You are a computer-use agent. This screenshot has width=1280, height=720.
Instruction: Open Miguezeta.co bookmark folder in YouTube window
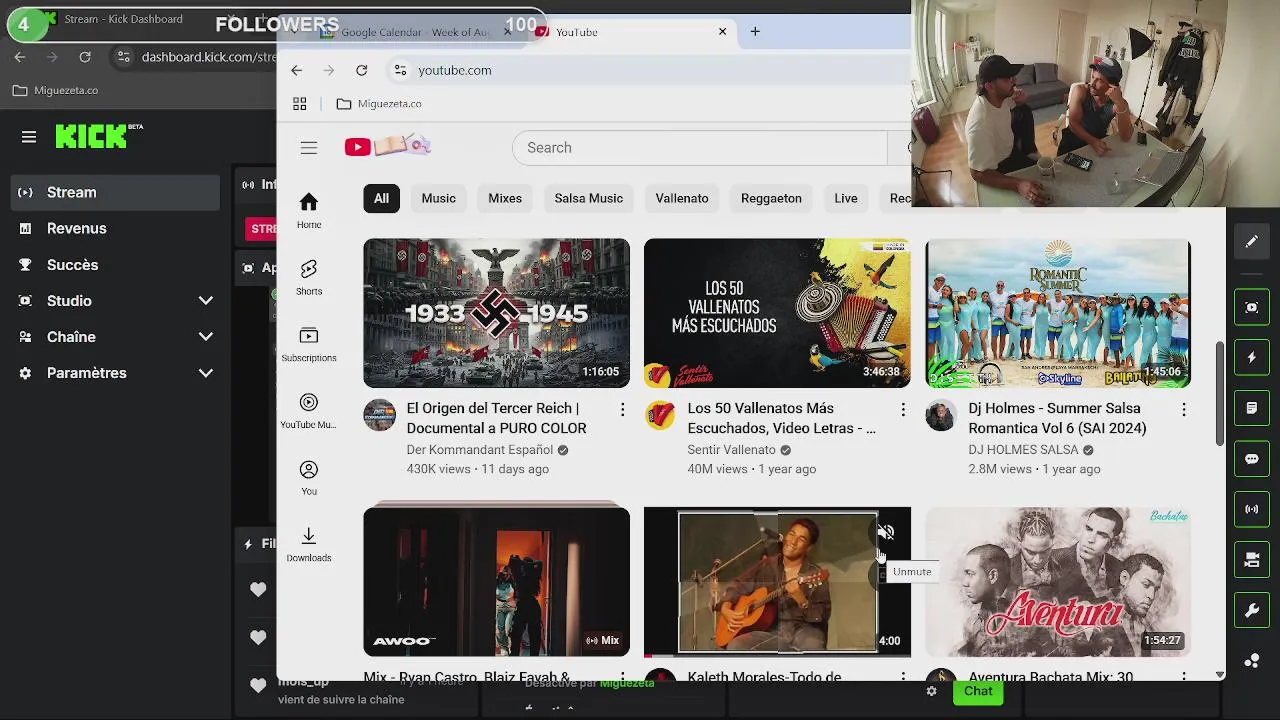point(379,104)
